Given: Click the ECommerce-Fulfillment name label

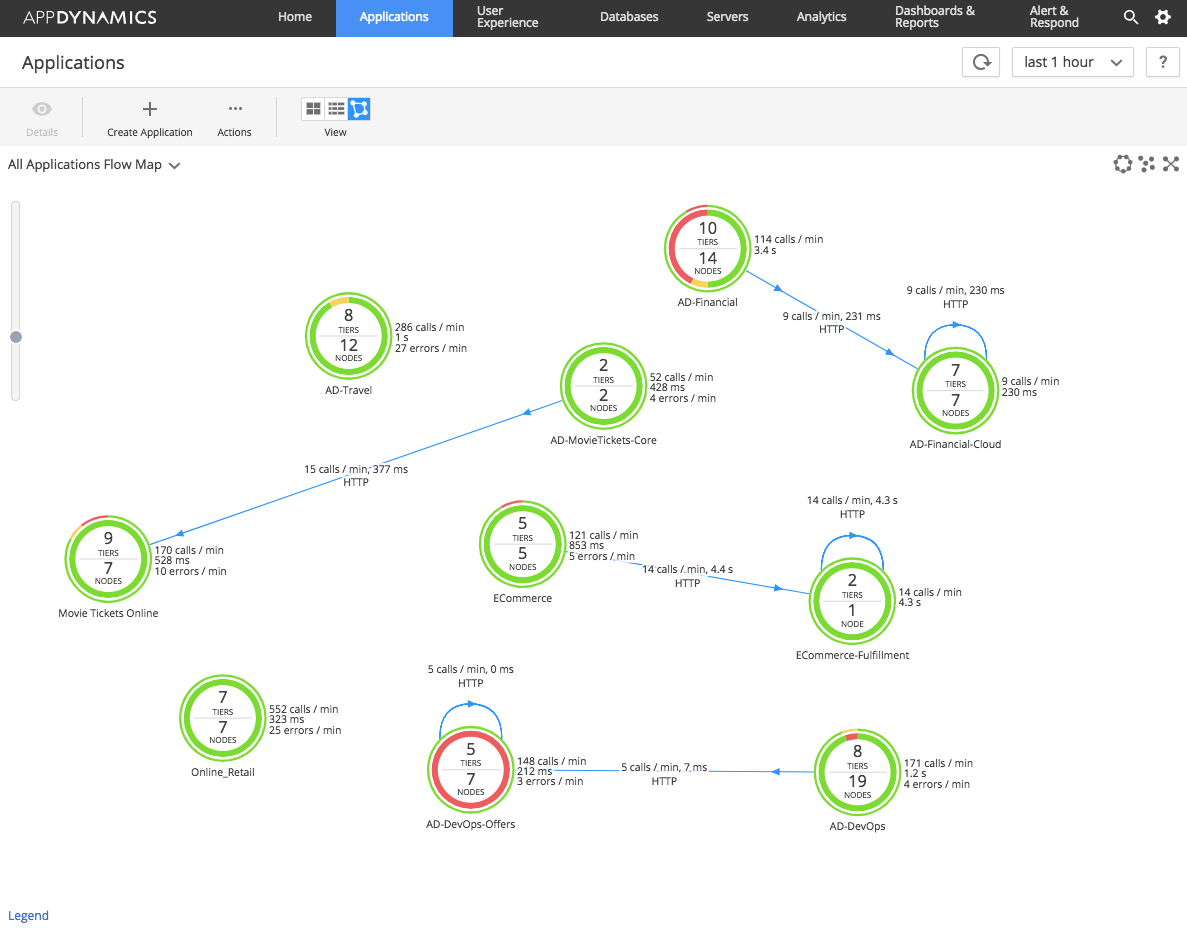Looking at the screenshot, I should tap(852, 655).
